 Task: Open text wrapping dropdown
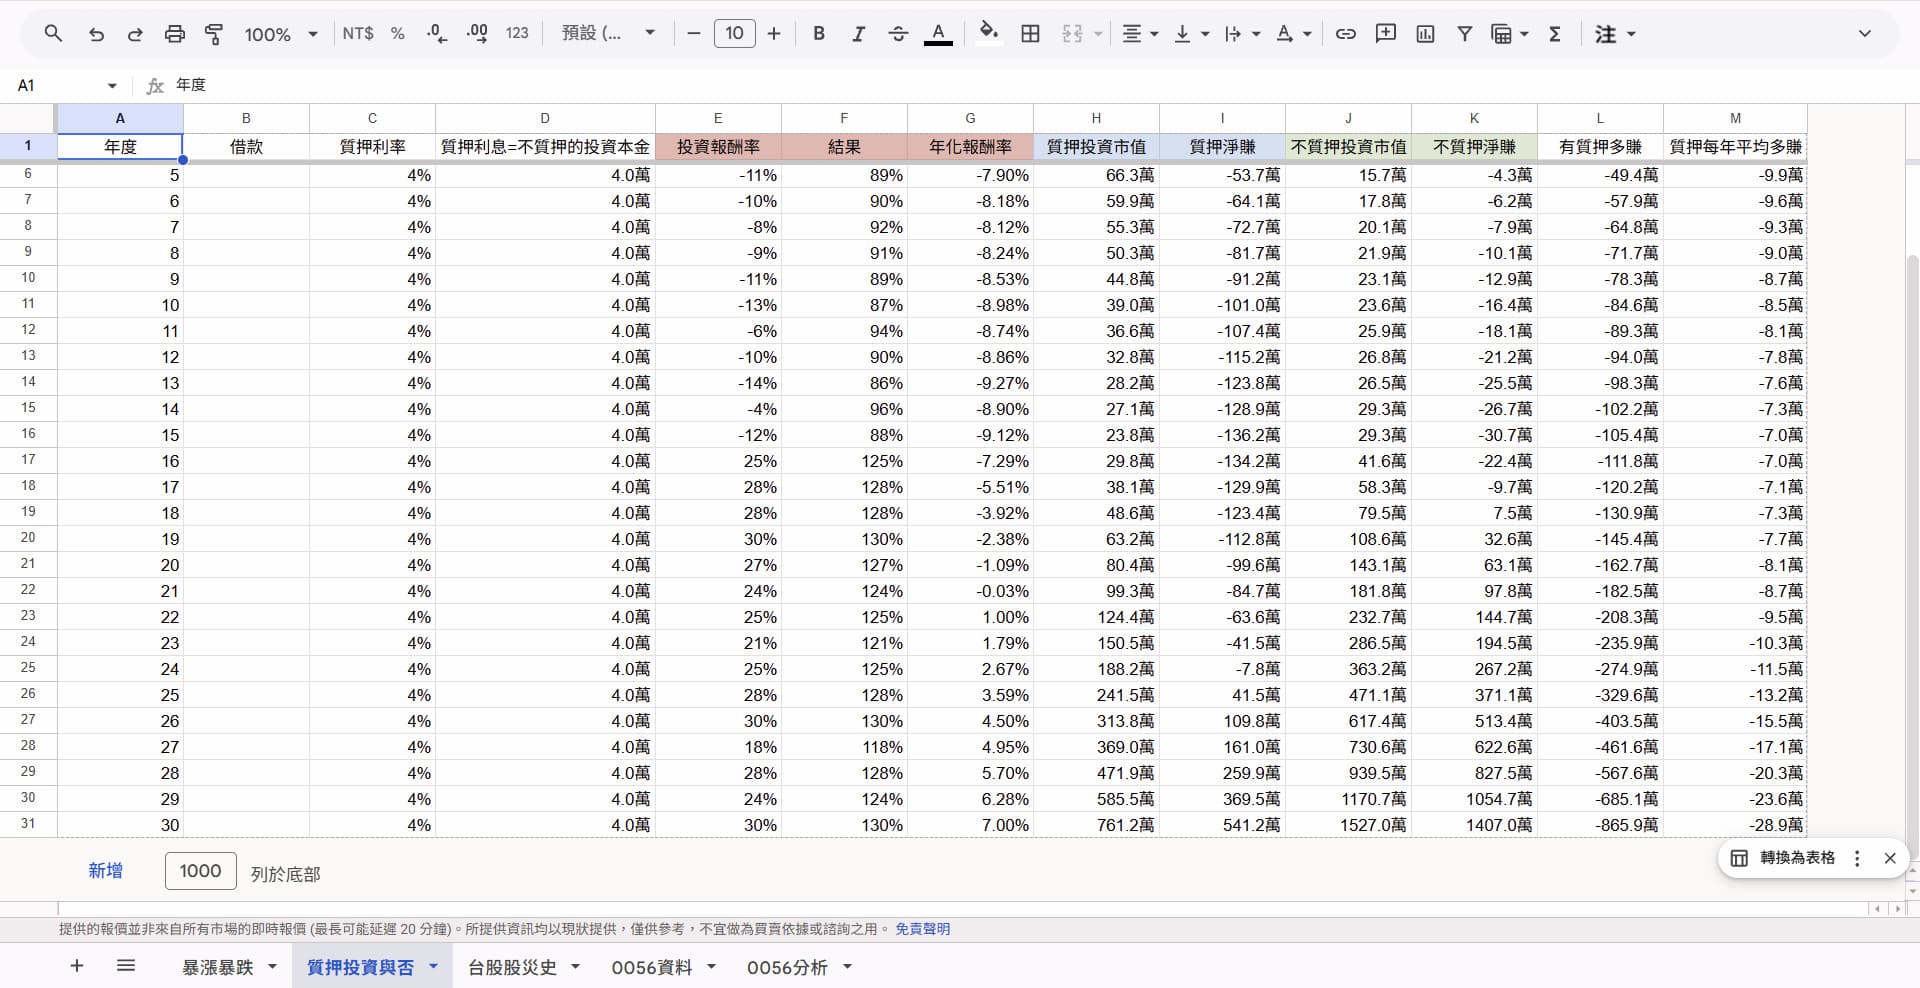1242,34
